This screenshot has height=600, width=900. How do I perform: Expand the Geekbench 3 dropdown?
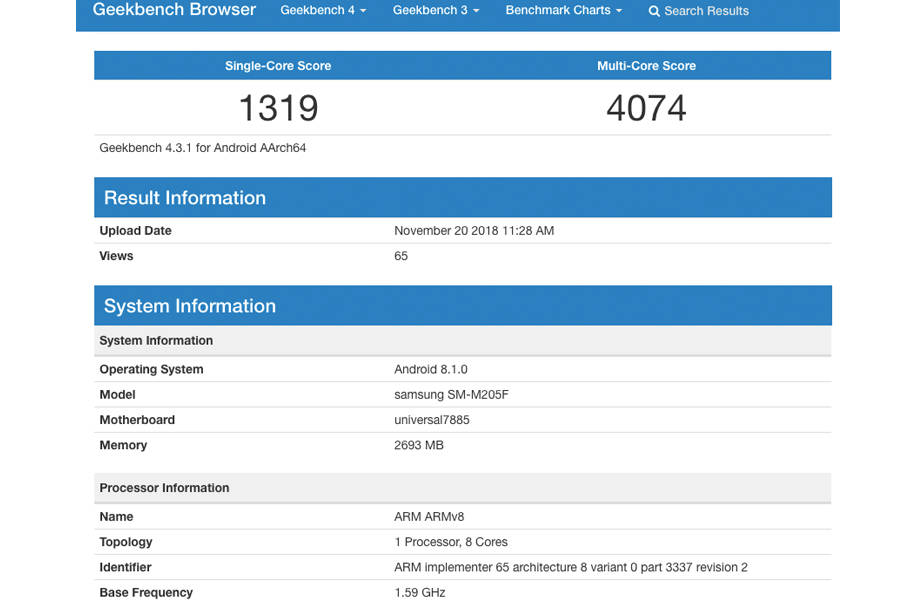[435, 10]
